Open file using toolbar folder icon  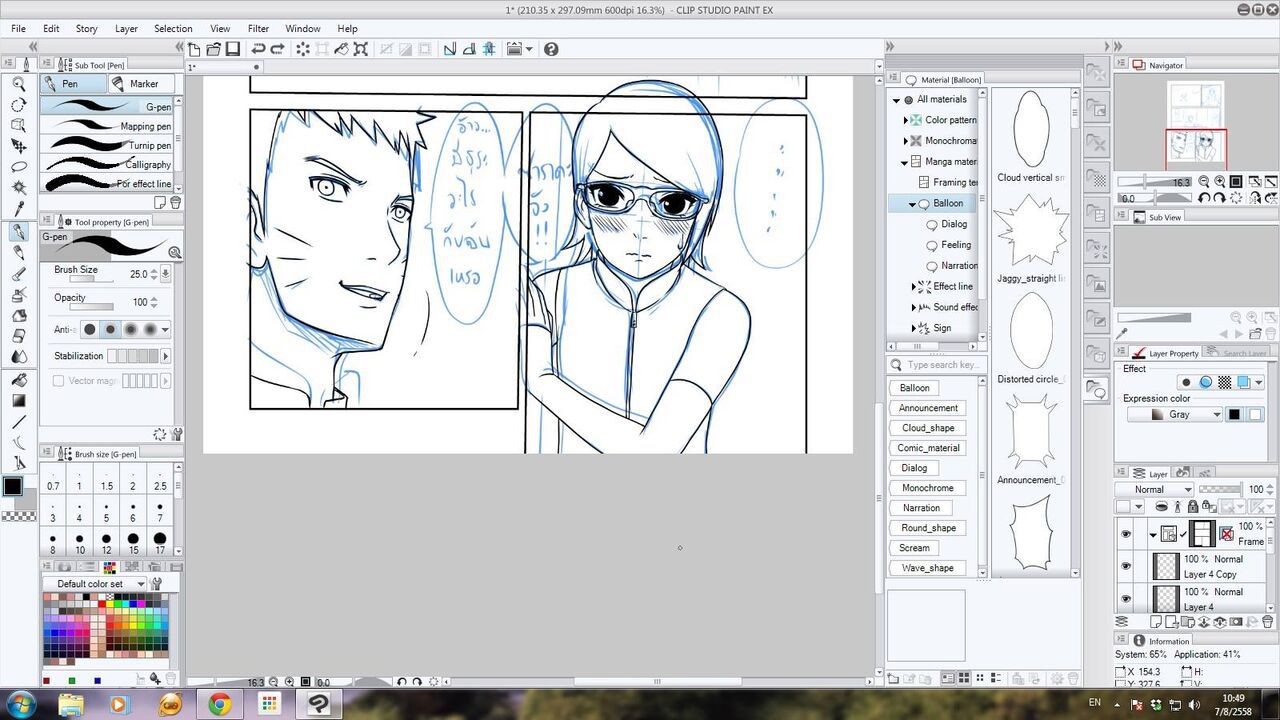(x=213, y=49)
